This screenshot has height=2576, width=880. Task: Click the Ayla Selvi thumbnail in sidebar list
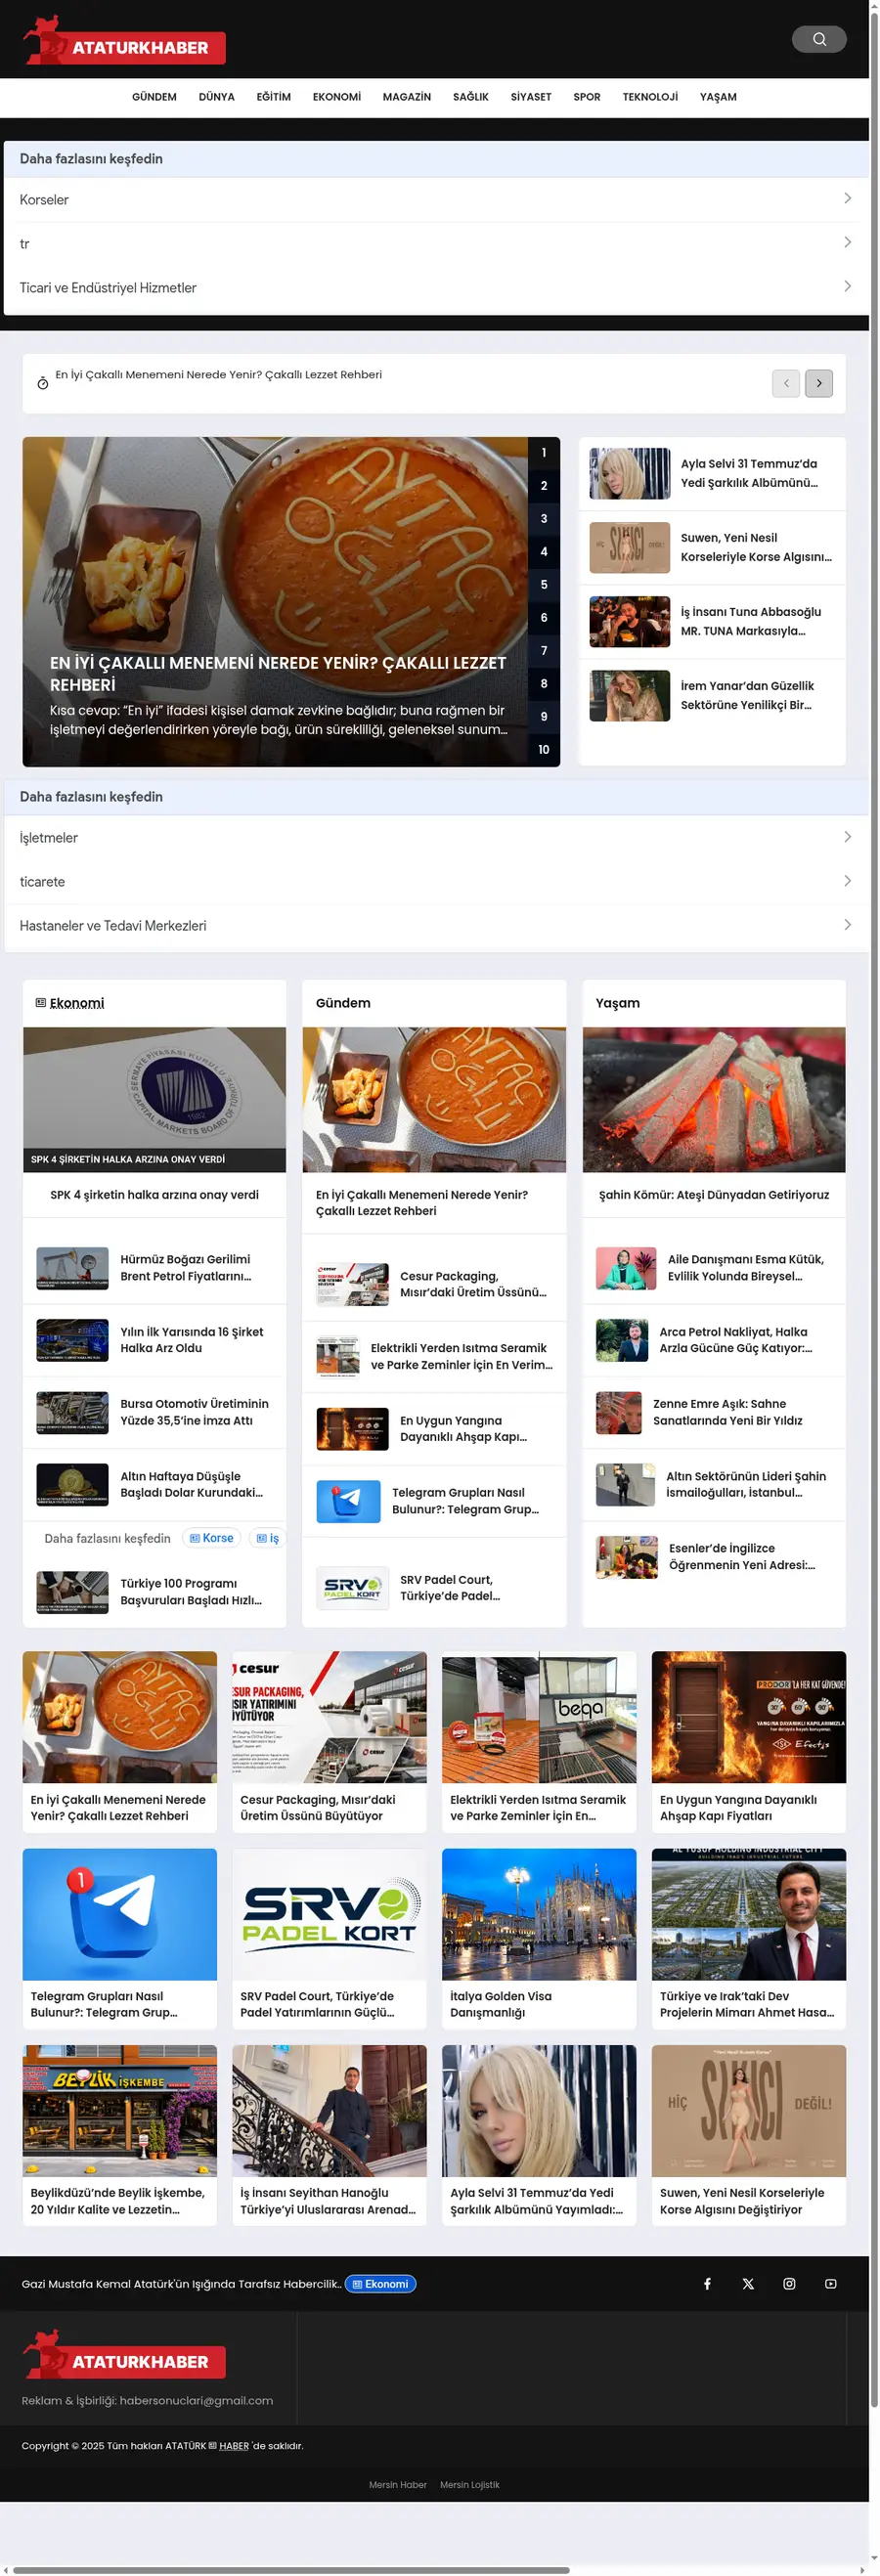[x=630, y=474]
